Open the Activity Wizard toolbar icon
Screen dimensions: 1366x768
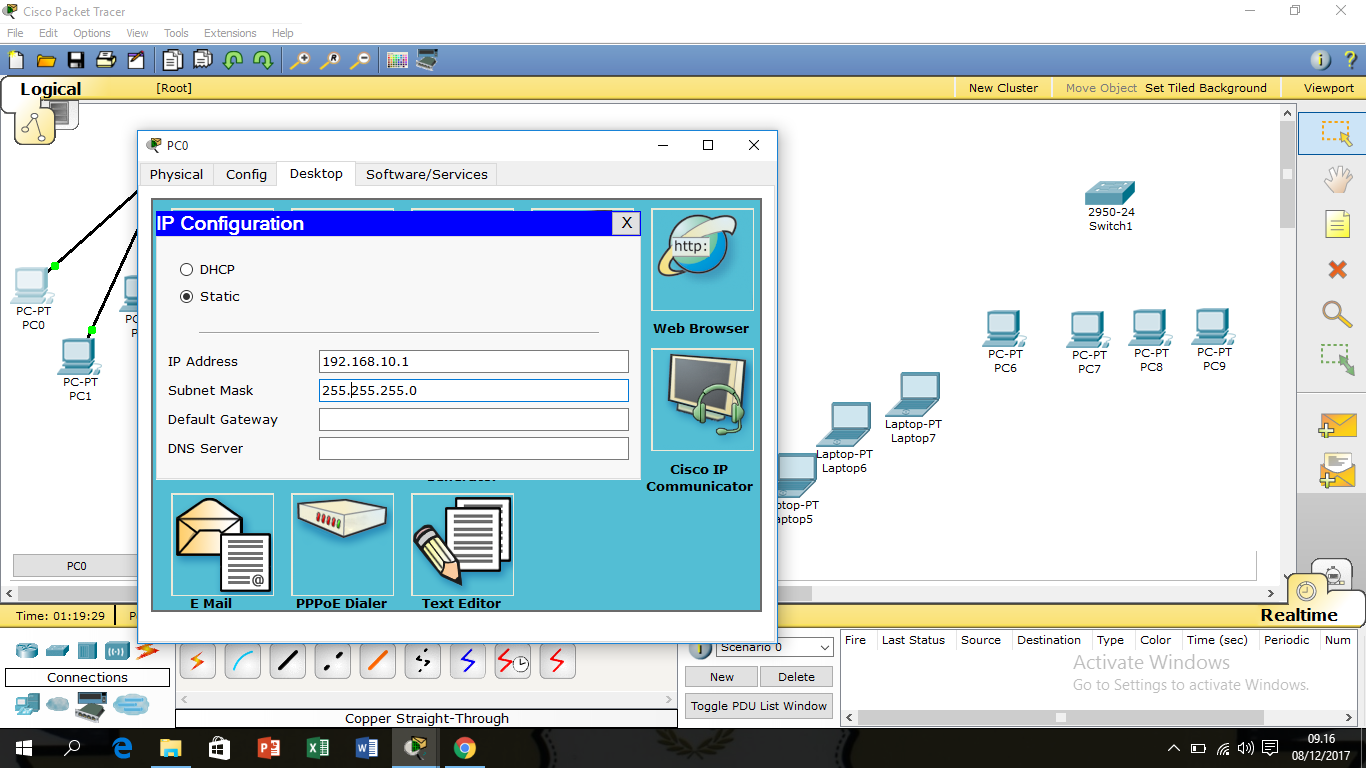[x=135, y=60]
